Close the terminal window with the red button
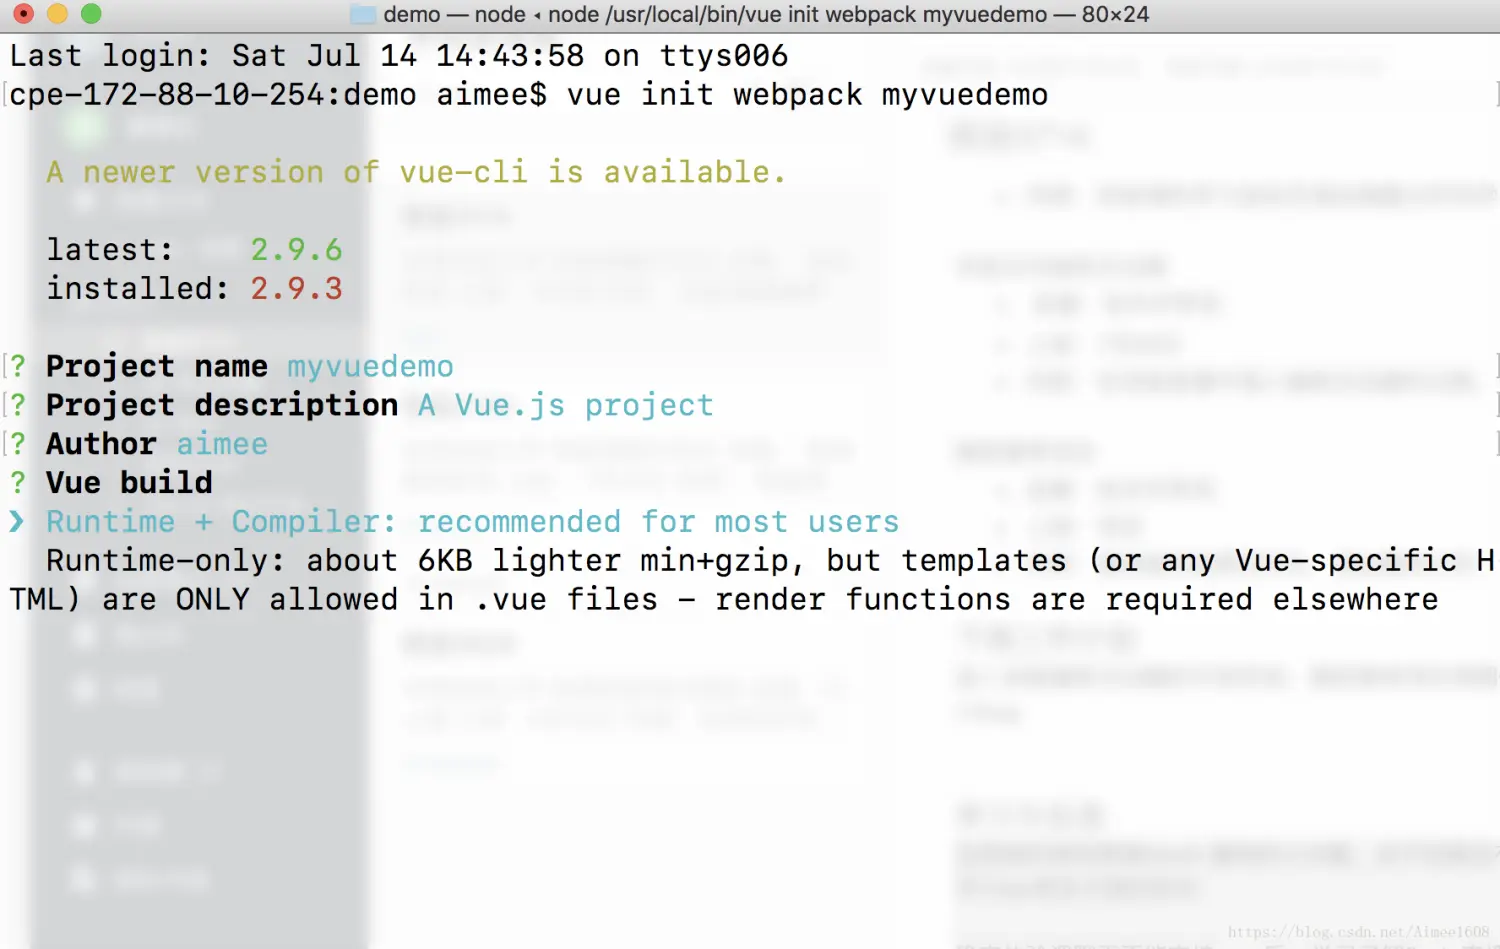 coord(24,14)
